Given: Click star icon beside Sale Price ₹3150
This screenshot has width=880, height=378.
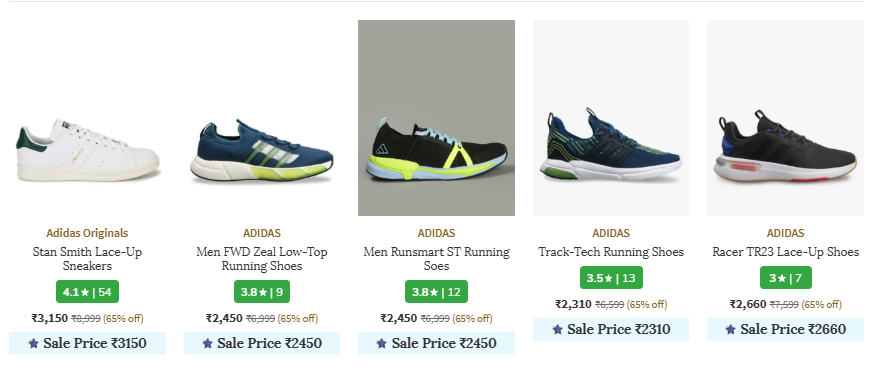Looking at the screenshot, I should (34, 343).
